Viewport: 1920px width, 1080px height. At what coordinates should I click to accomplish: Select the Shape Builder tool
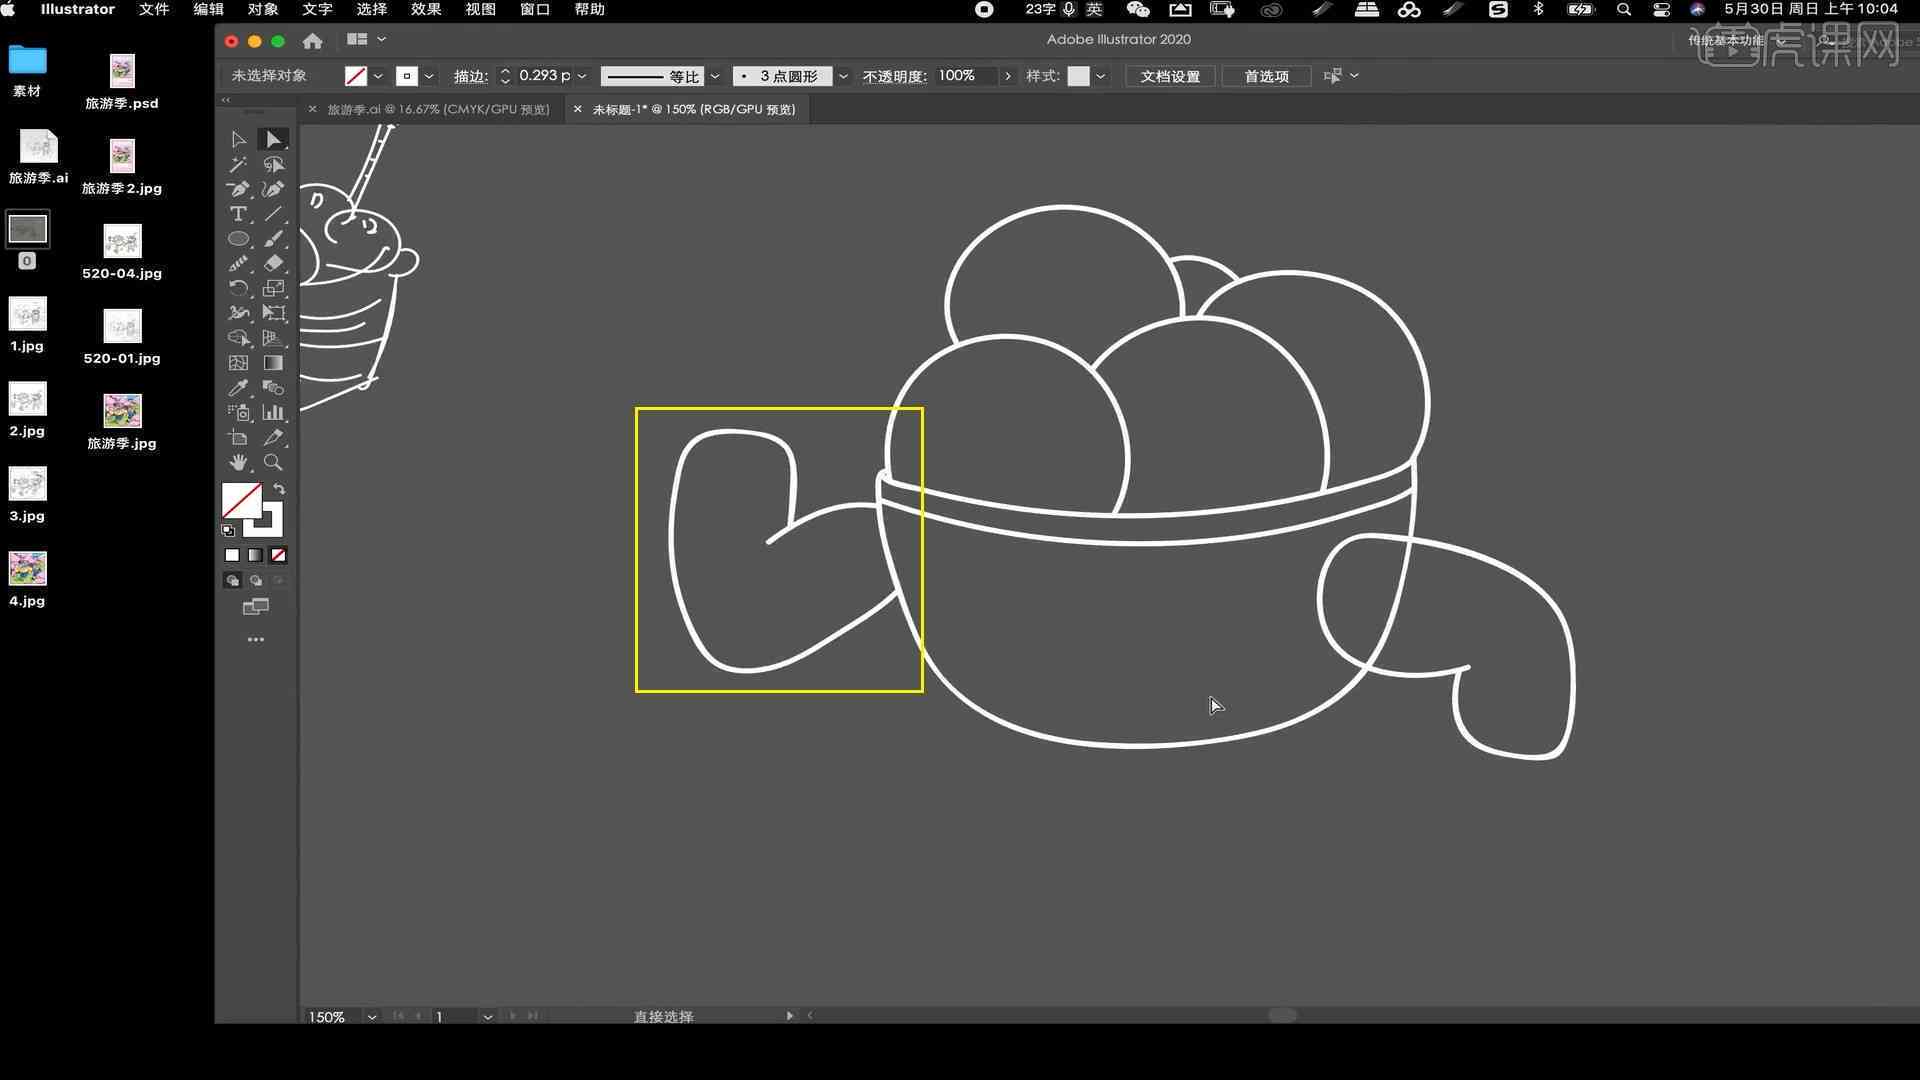click(238, 338)
